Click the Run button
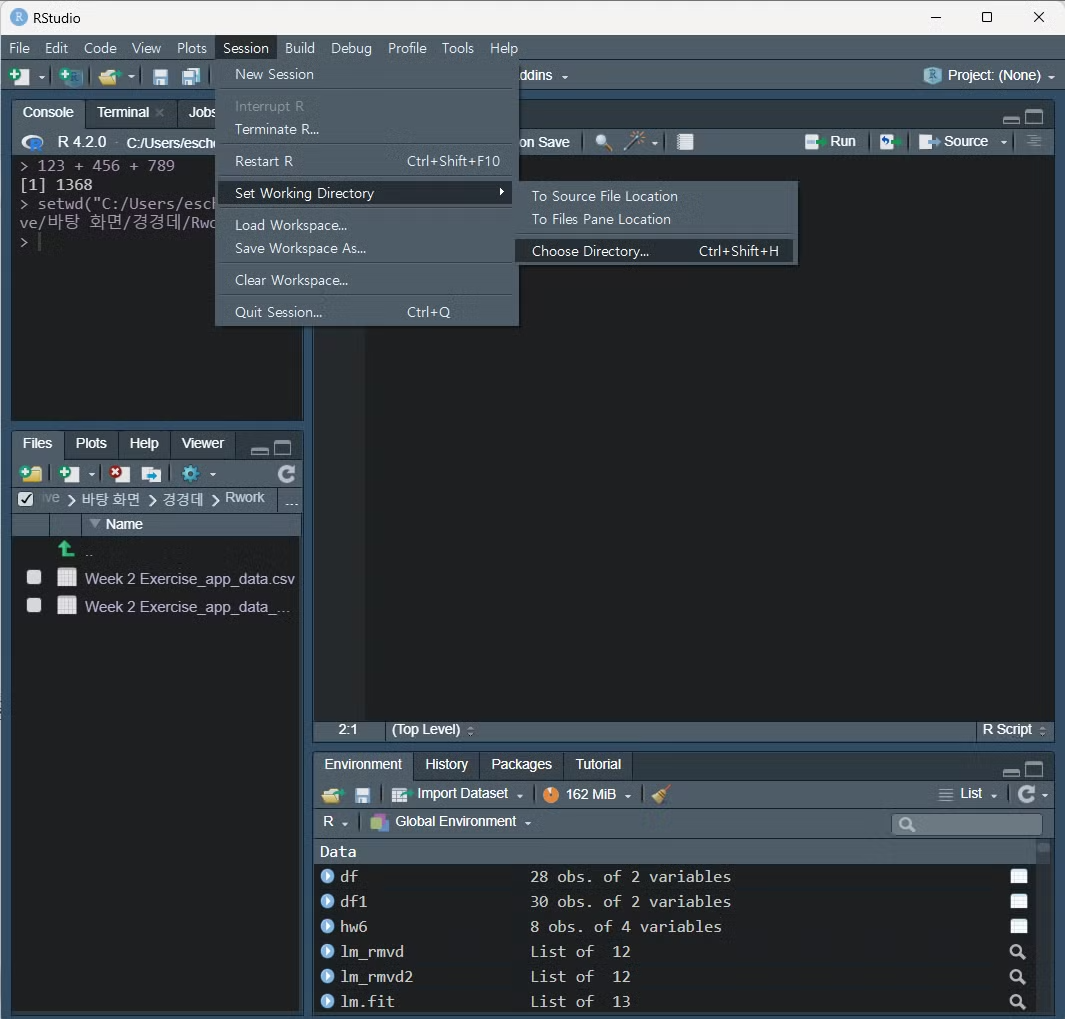This screenshot has height=1019, width=1065. [x=830, y=141]
